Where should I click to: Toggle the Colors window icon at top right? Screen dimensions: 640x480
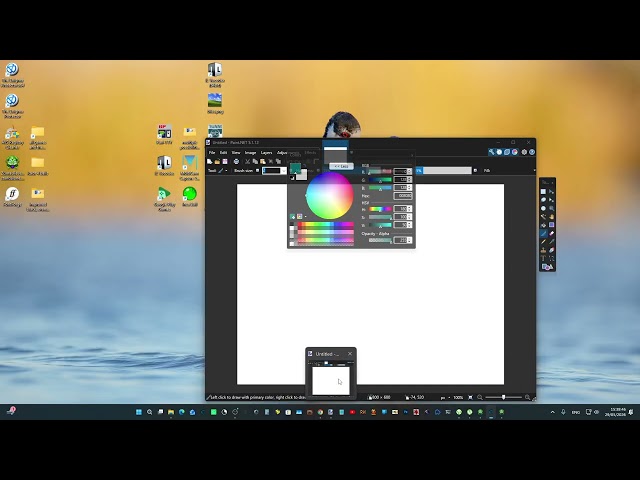coord(515,152)
